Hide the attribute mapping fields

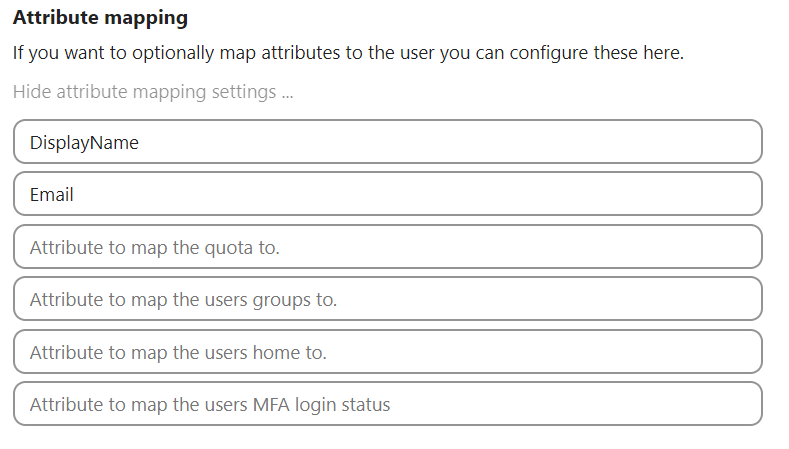pyautogui.click(x=153, y=92)
